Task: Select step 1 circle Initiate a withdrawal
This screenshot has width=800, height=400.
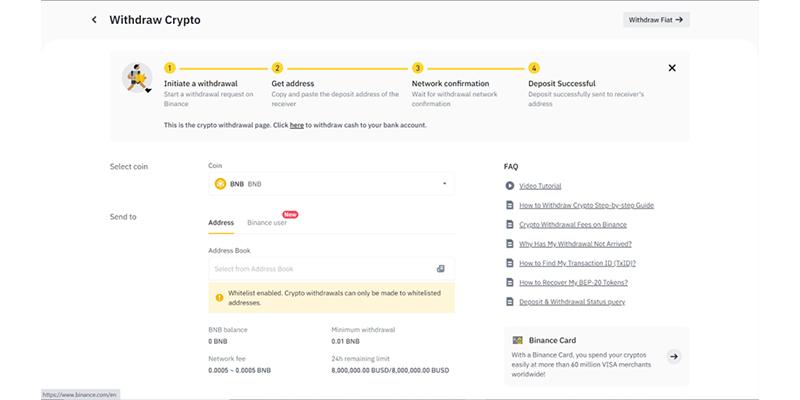Action: tap(169, 68)
